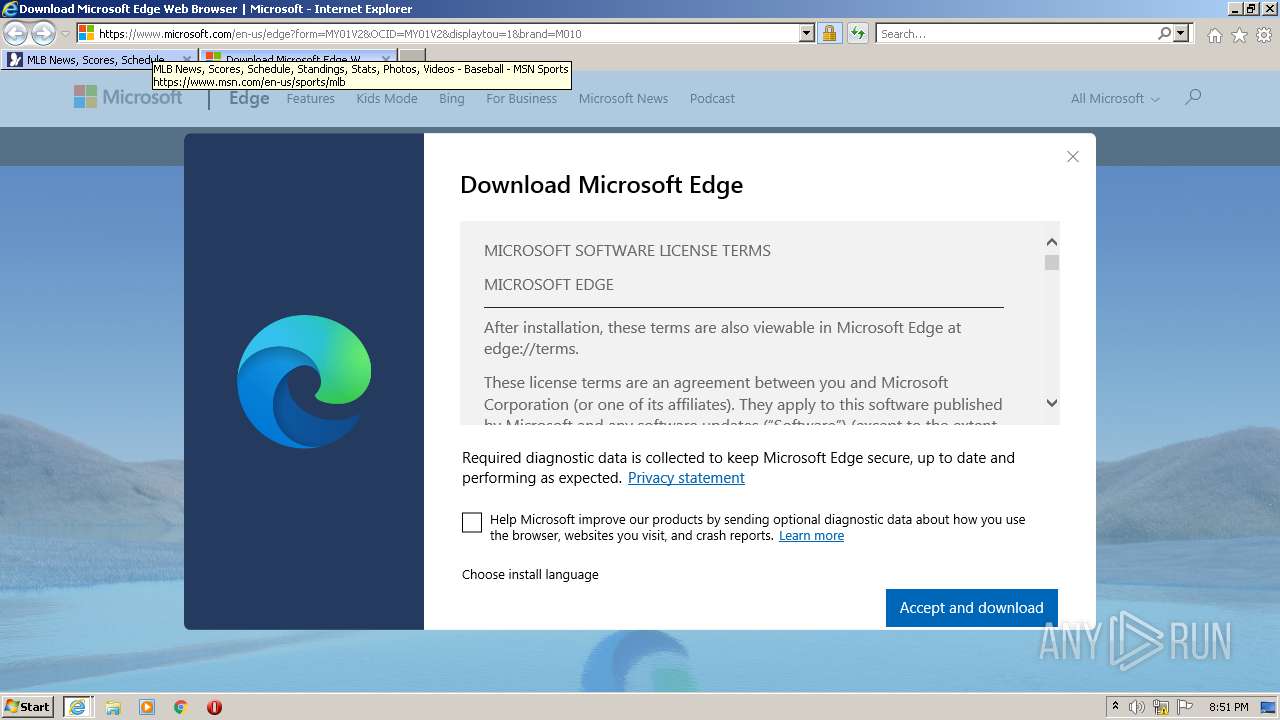Viewport: 1280px width, 720px height.
Task: Click the search magnifier icon in search box
Action: click(x=1164, y=33)
